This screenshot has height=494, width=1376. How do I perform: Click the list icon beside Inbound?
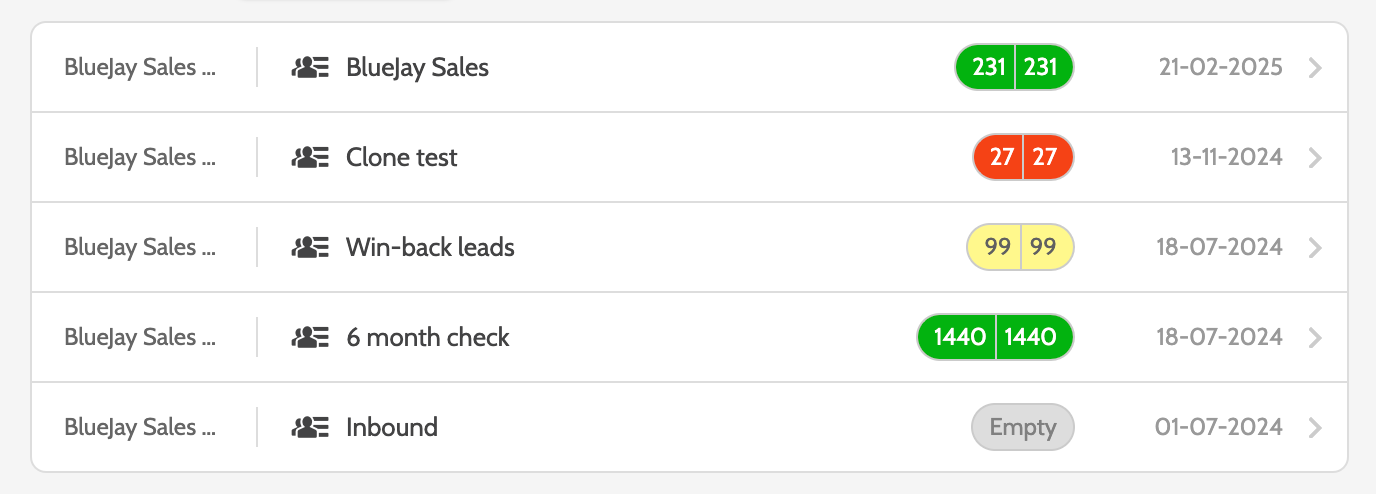tap(310, 428)
